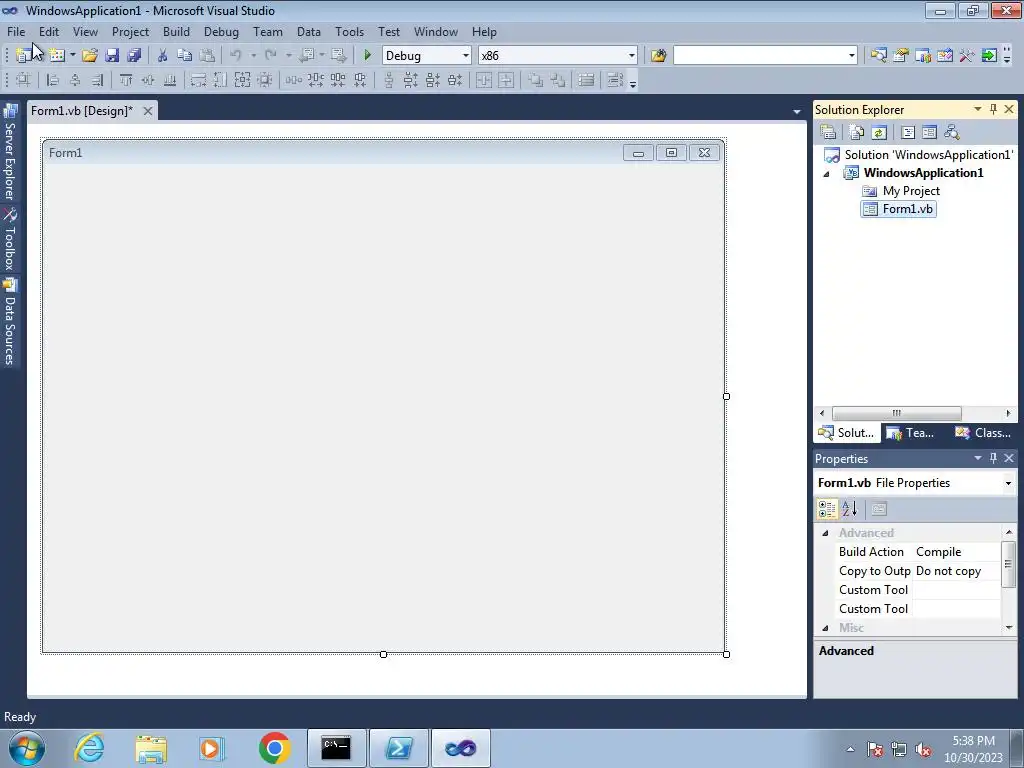The width and height of the screenshot is (1024, 768).
Task: Open Google Chrome from the taskbar
Action: (274, 748)
